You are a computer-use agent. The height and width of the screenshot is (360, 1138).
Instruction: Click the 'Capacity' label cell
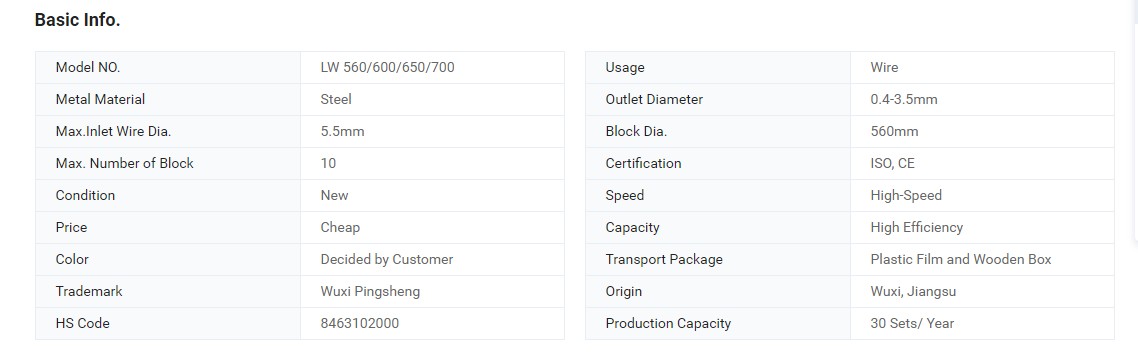pos(718,227)
